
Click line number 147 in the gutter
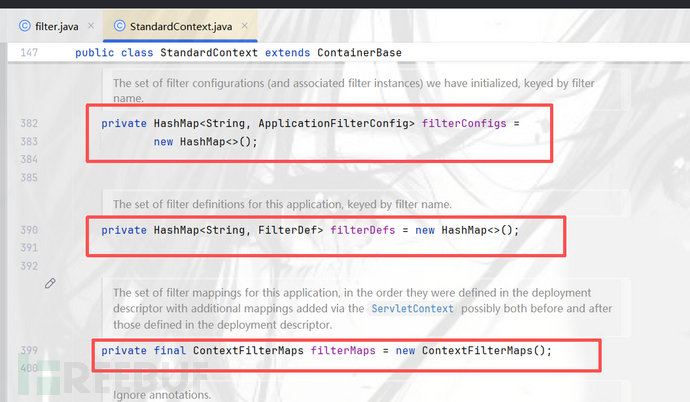[x=28, y=52]
